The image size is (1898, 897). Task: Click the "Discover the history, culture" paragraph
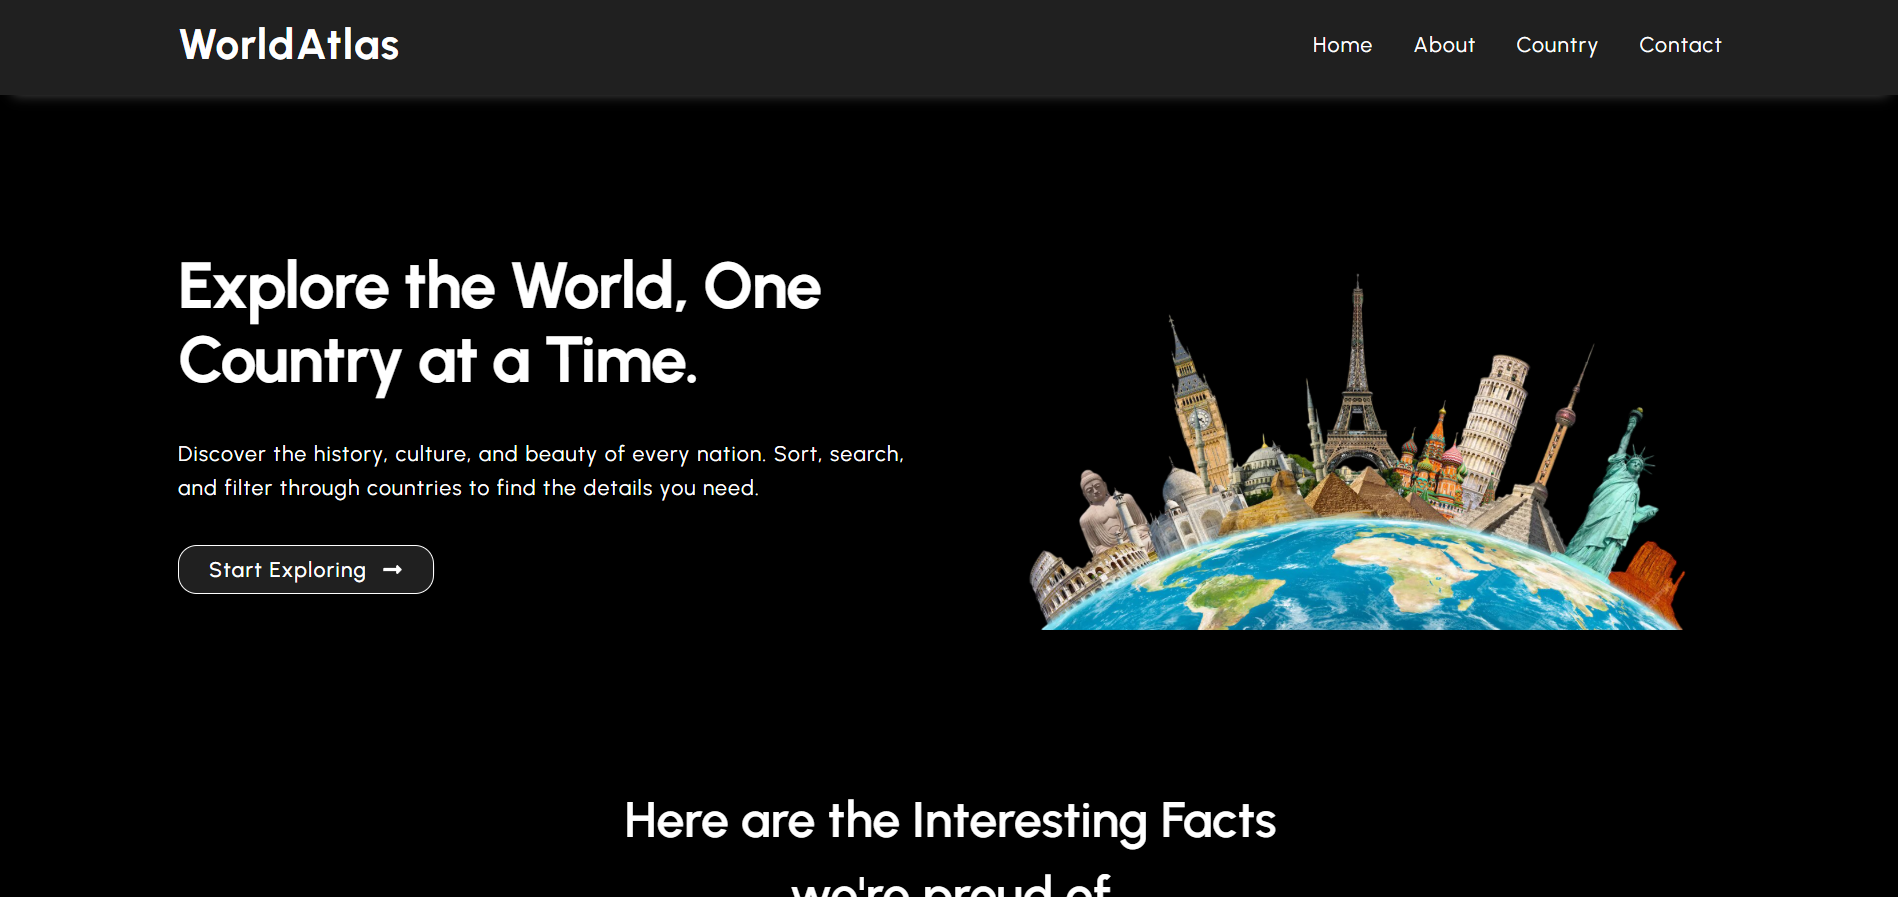coord(541,471)
